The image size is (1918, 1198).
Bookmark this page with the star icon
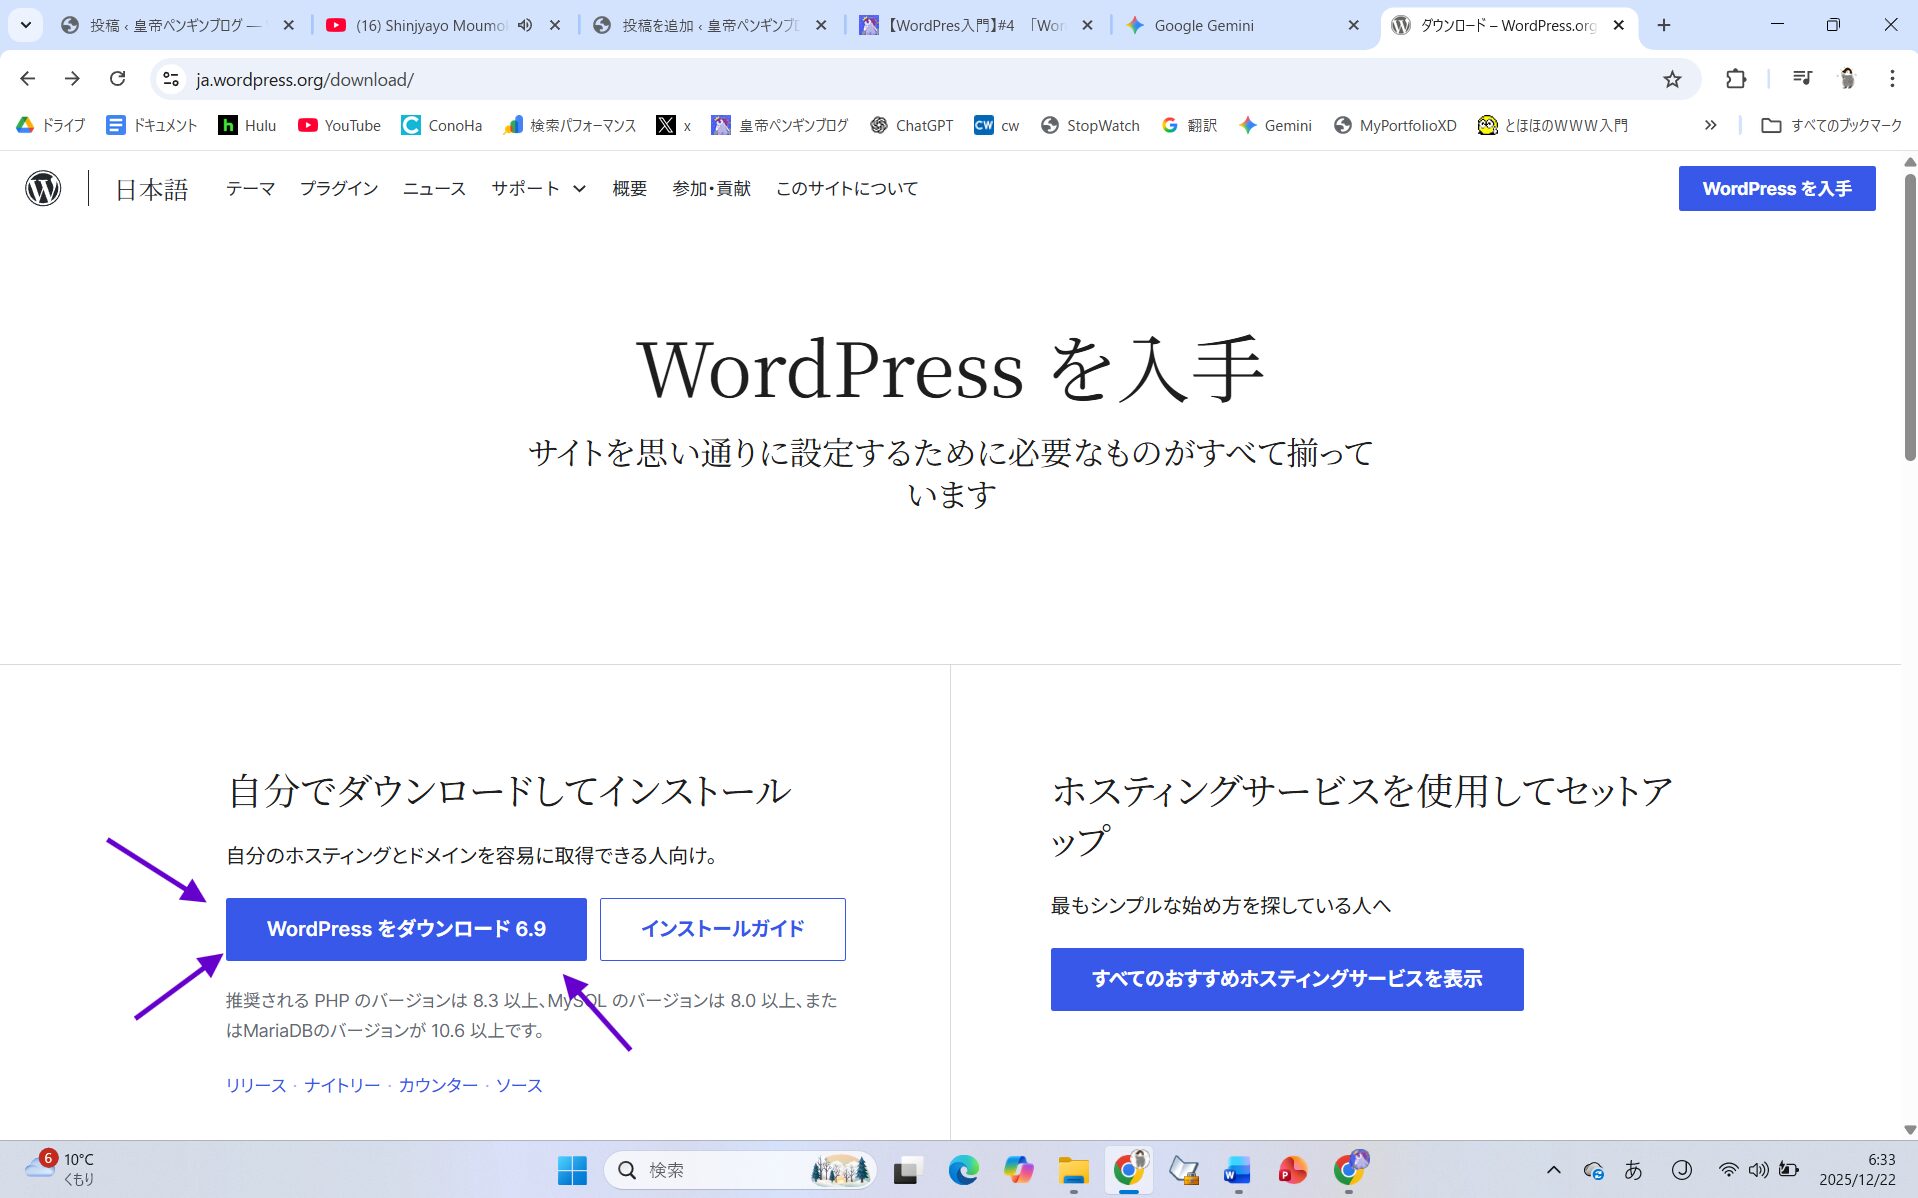click(1672, 79)
